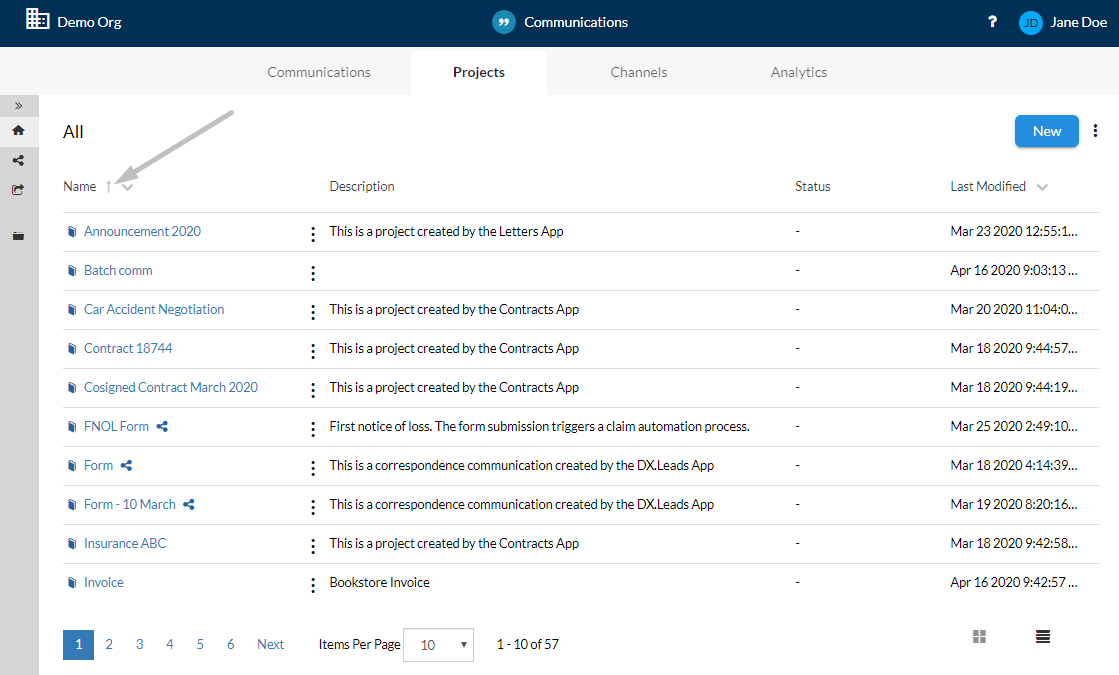Open the JD user avatar
The height and width of the screenshot is (675, 1119).
(1031, 23)
